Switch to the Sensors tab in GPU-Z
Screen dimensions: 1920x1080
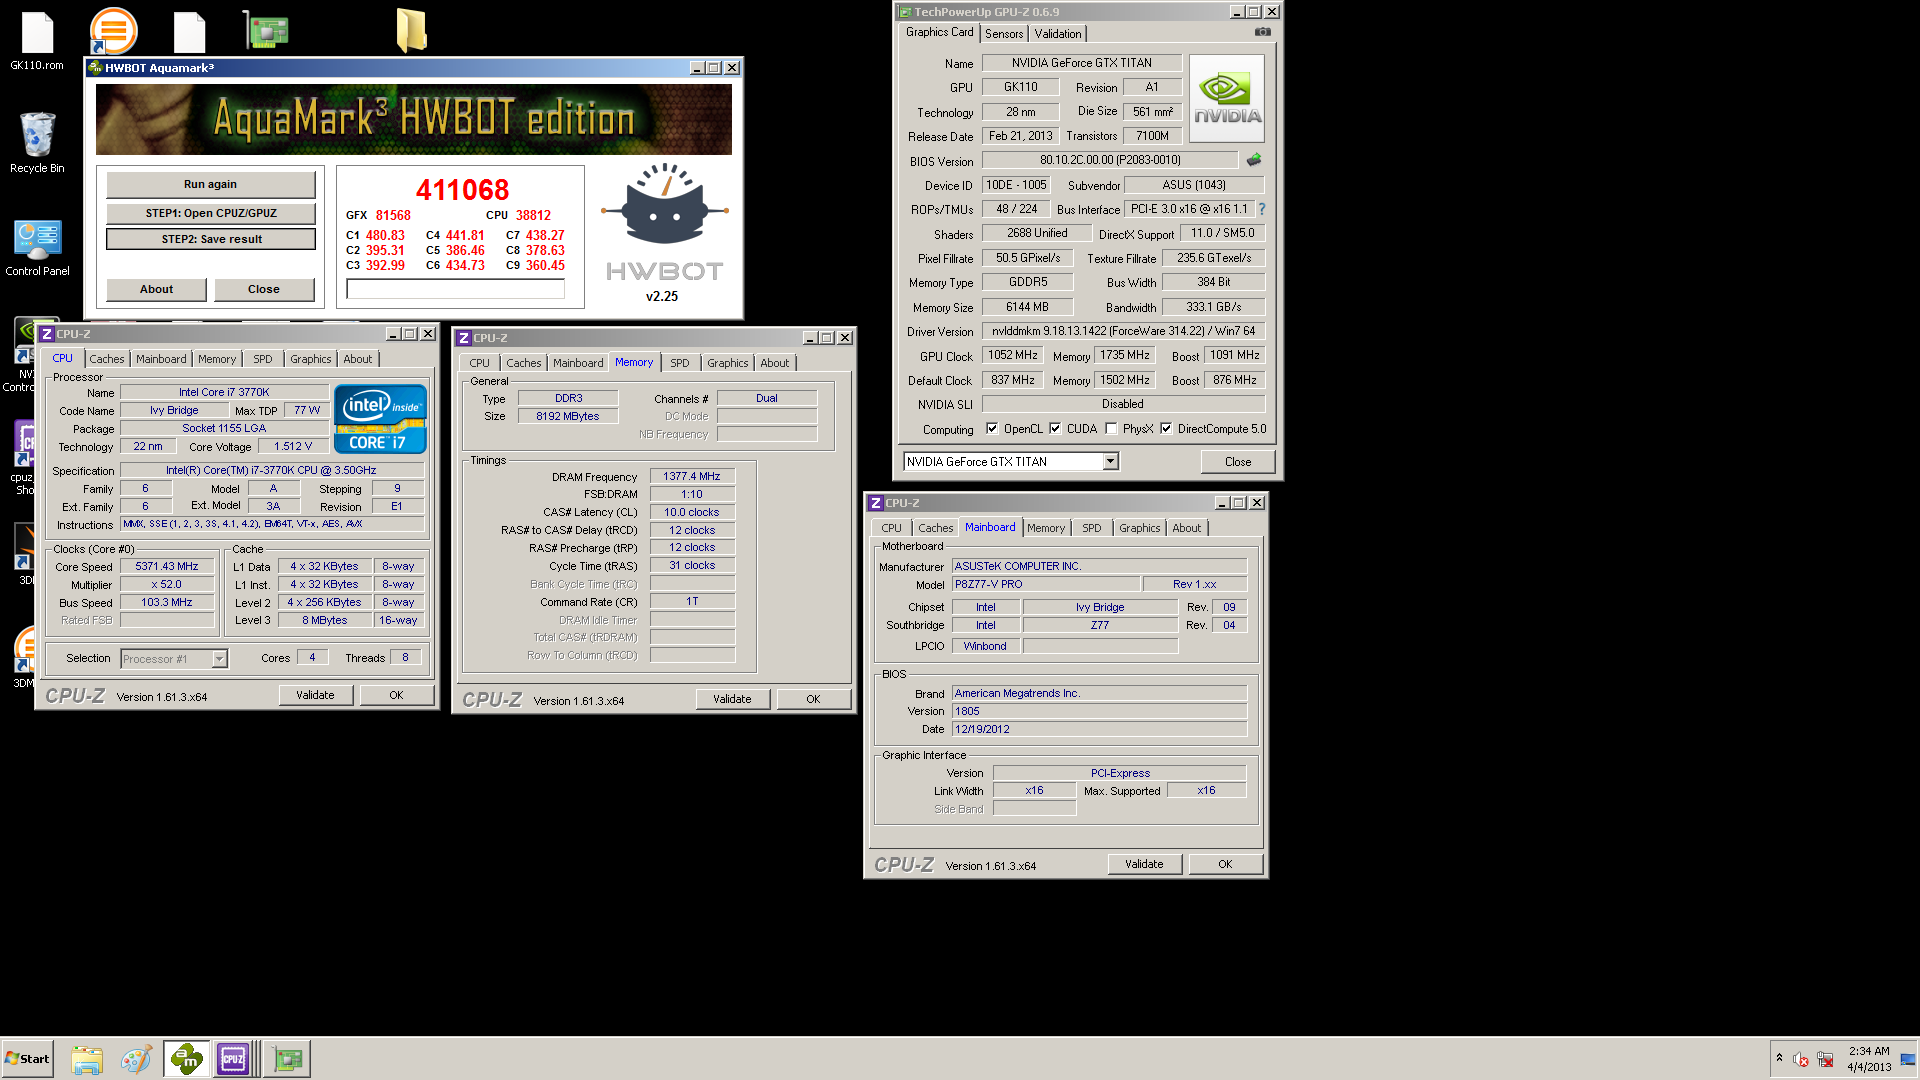(x=1004, y=33)
